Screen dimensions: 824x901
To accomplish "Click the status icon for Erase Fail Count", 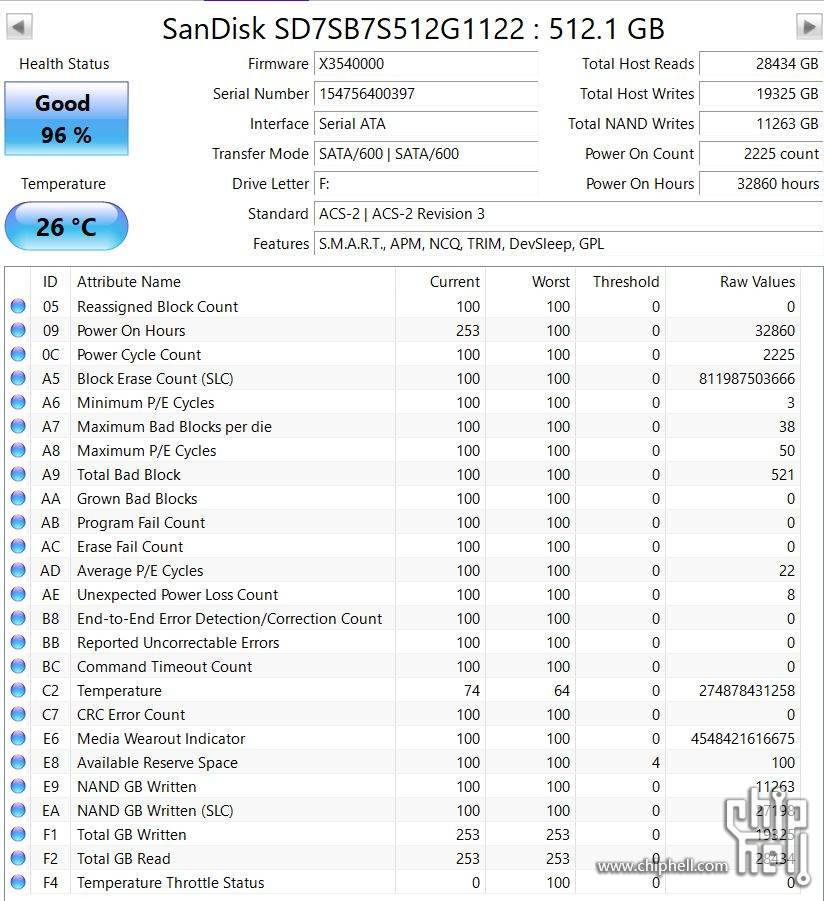I will pyautogui.click(x=18, y=546).
